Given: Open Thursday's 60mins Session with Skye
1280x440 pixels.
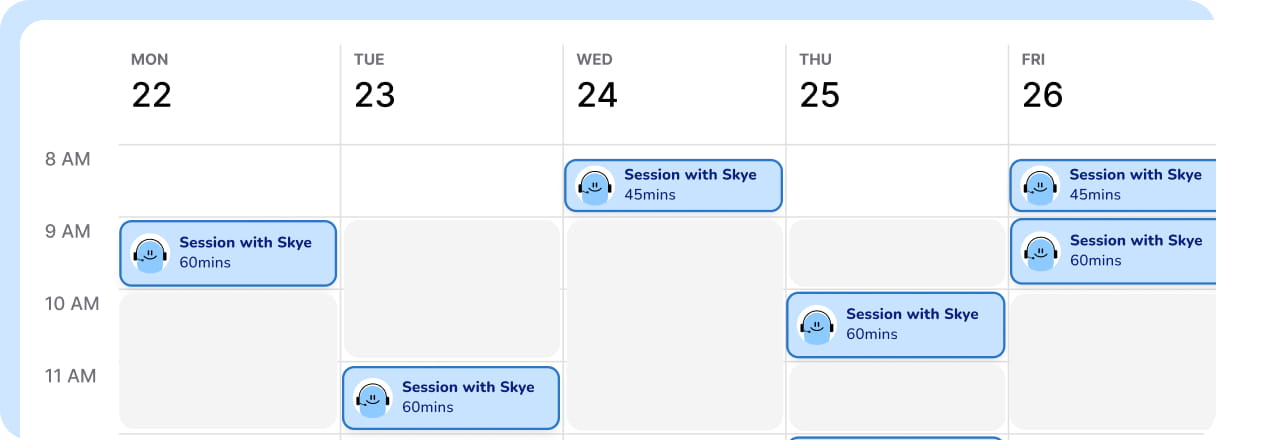Looking at the screenshot, I should [x=896, y=325].
